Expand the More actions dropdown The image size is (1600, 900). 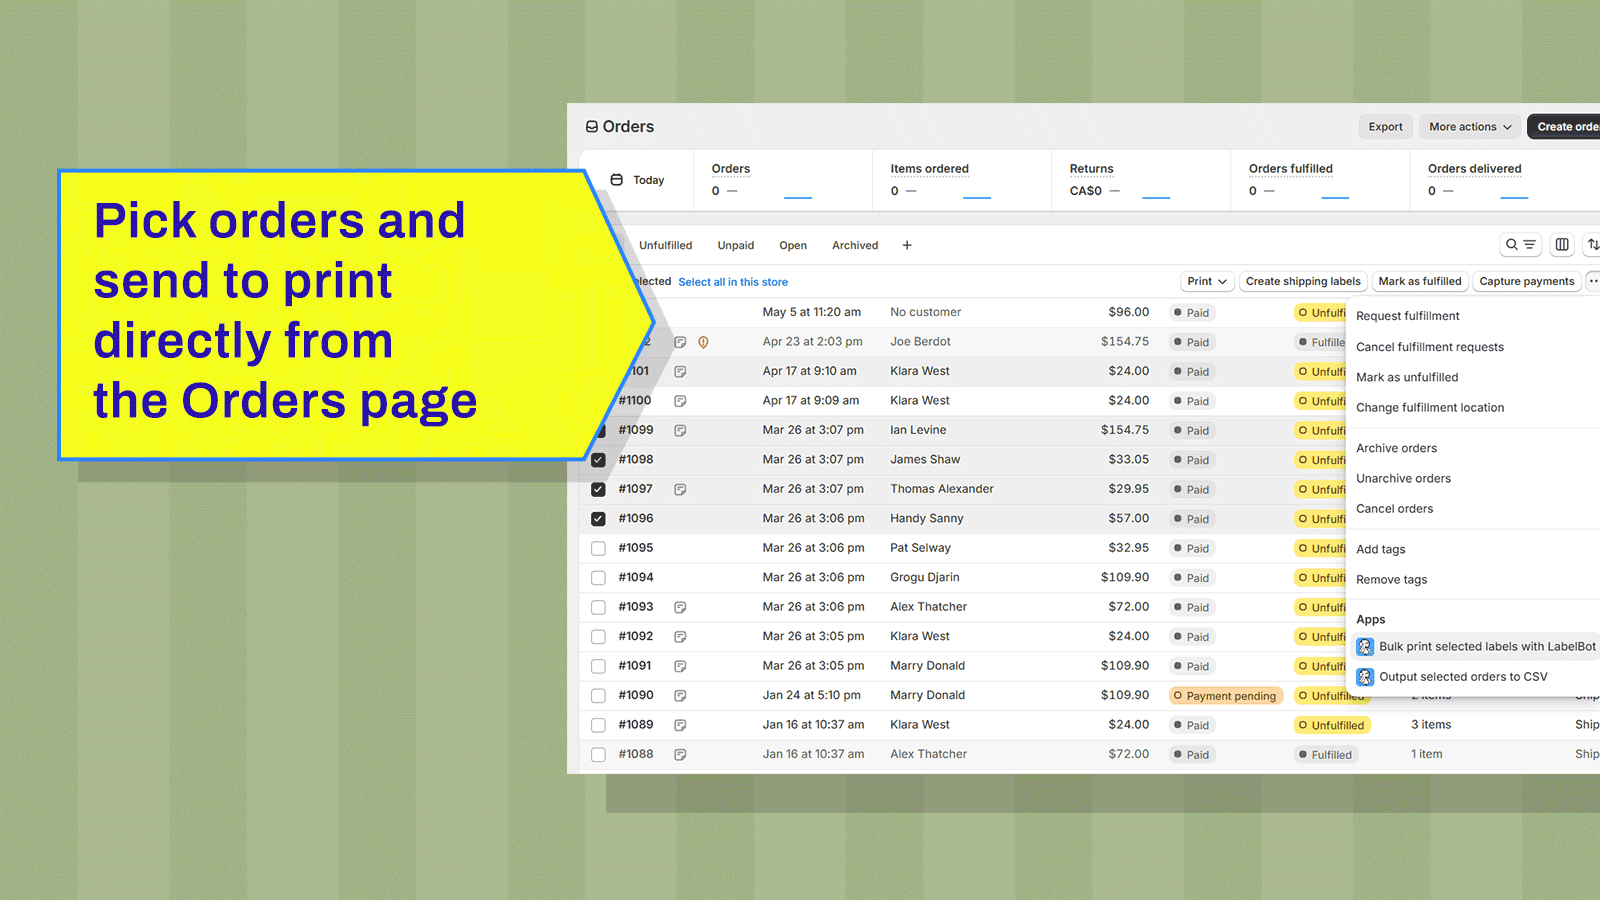click(x=1469, y=127)
